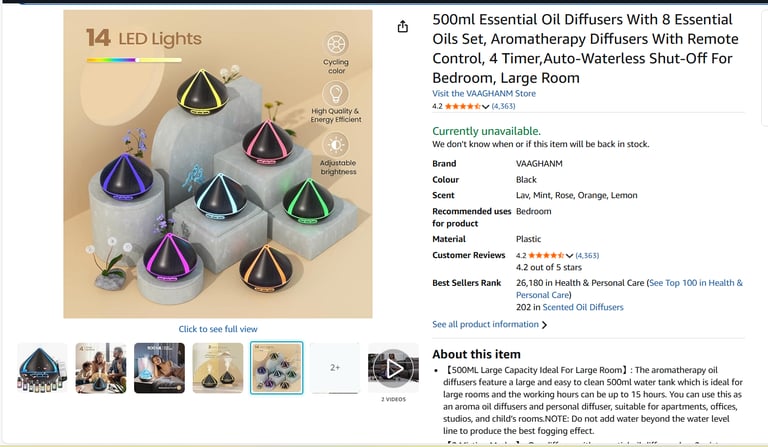
Task: Open the Scented Oil Diffusers category link
Action: 583,307
